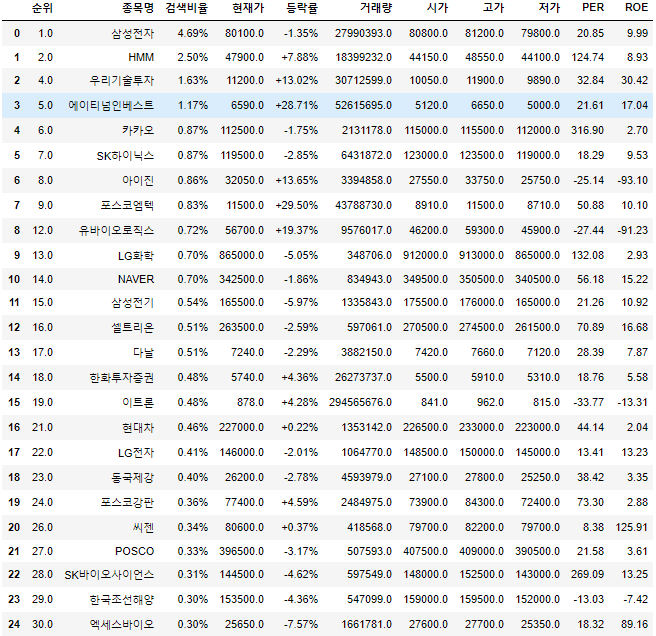This screenshot has height=636, width=656.
Task: Click row index 0
Action: (x=17, y=33)
